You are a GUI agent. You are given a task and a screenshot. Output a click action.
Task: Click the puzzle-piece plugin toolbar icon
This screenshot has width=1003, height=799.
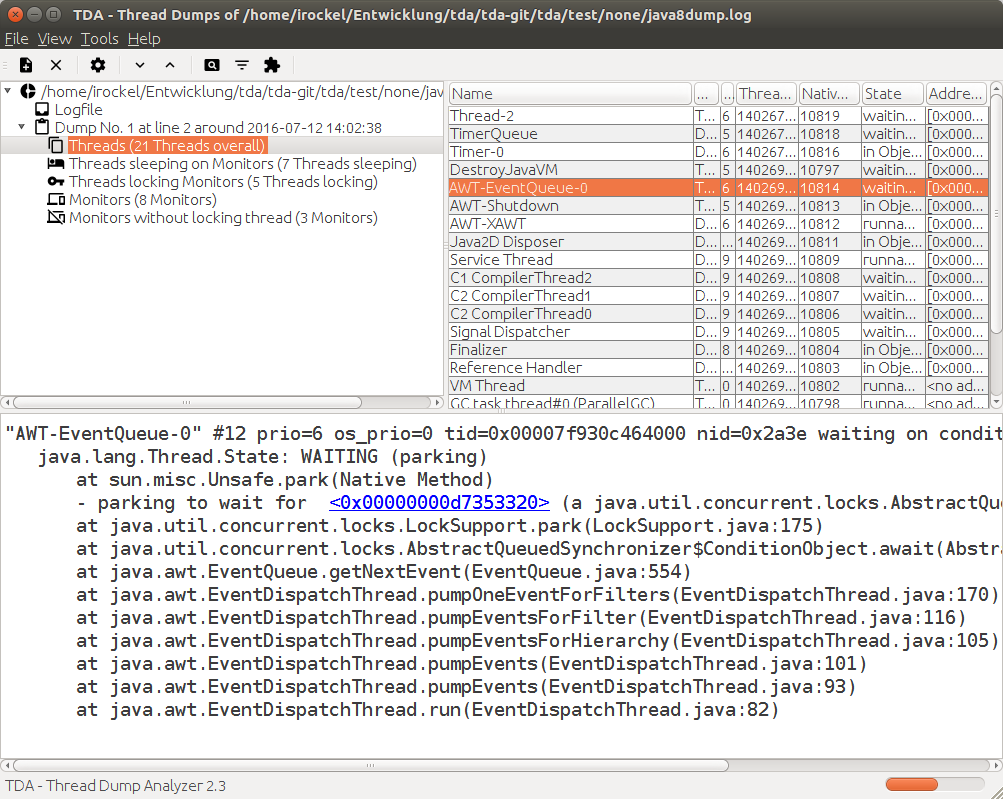pos(272,65)
